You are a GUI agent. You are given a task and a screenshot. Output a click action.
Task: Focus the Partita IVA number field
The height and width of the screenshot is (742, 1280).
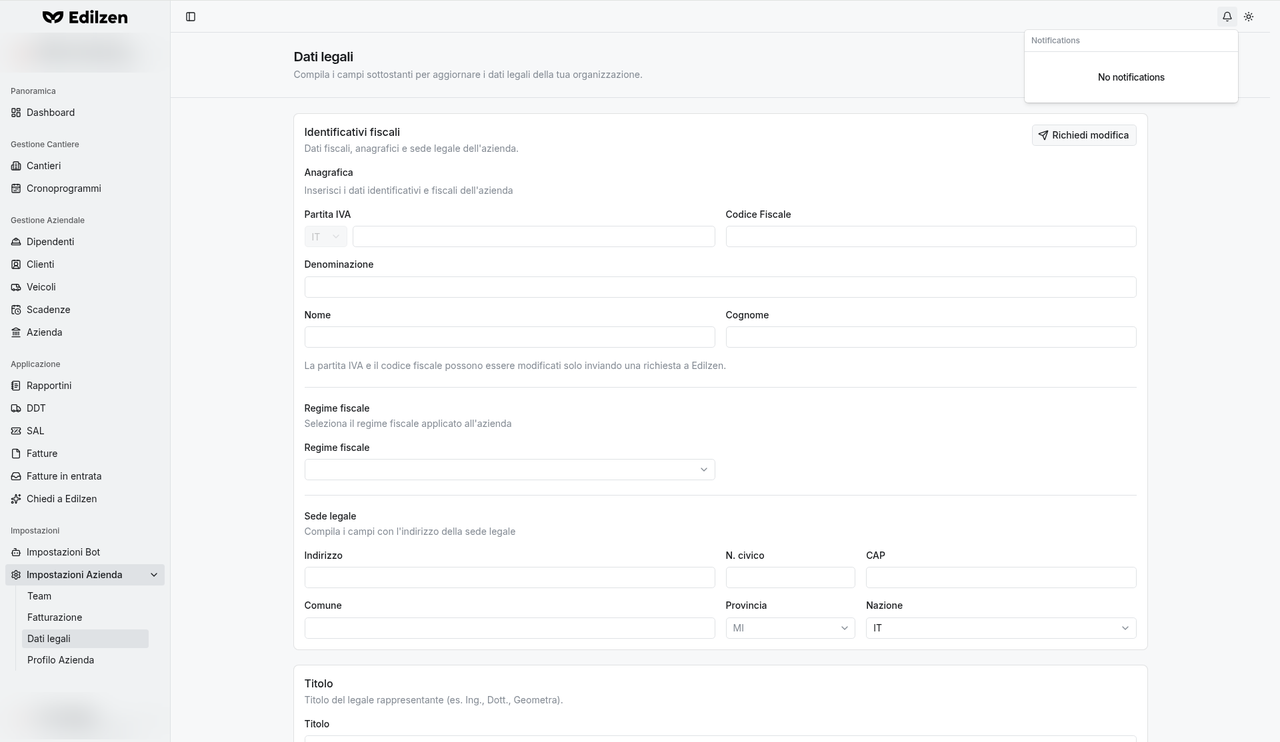click(x=533, y=237)
